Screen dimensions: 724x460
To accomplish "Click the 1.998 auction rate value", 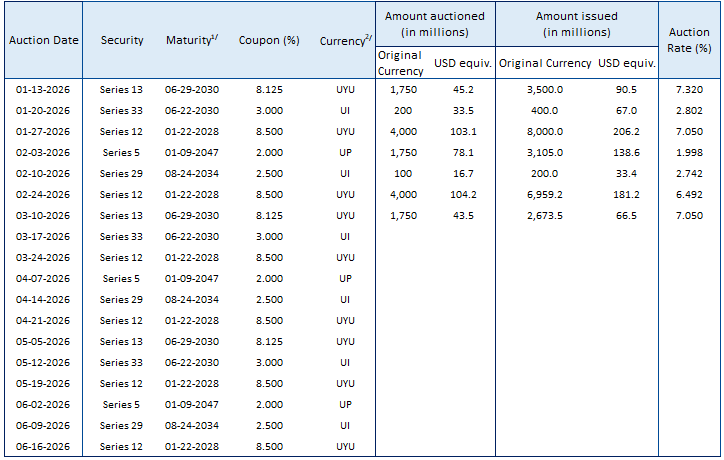I will [x=689, y=152].
